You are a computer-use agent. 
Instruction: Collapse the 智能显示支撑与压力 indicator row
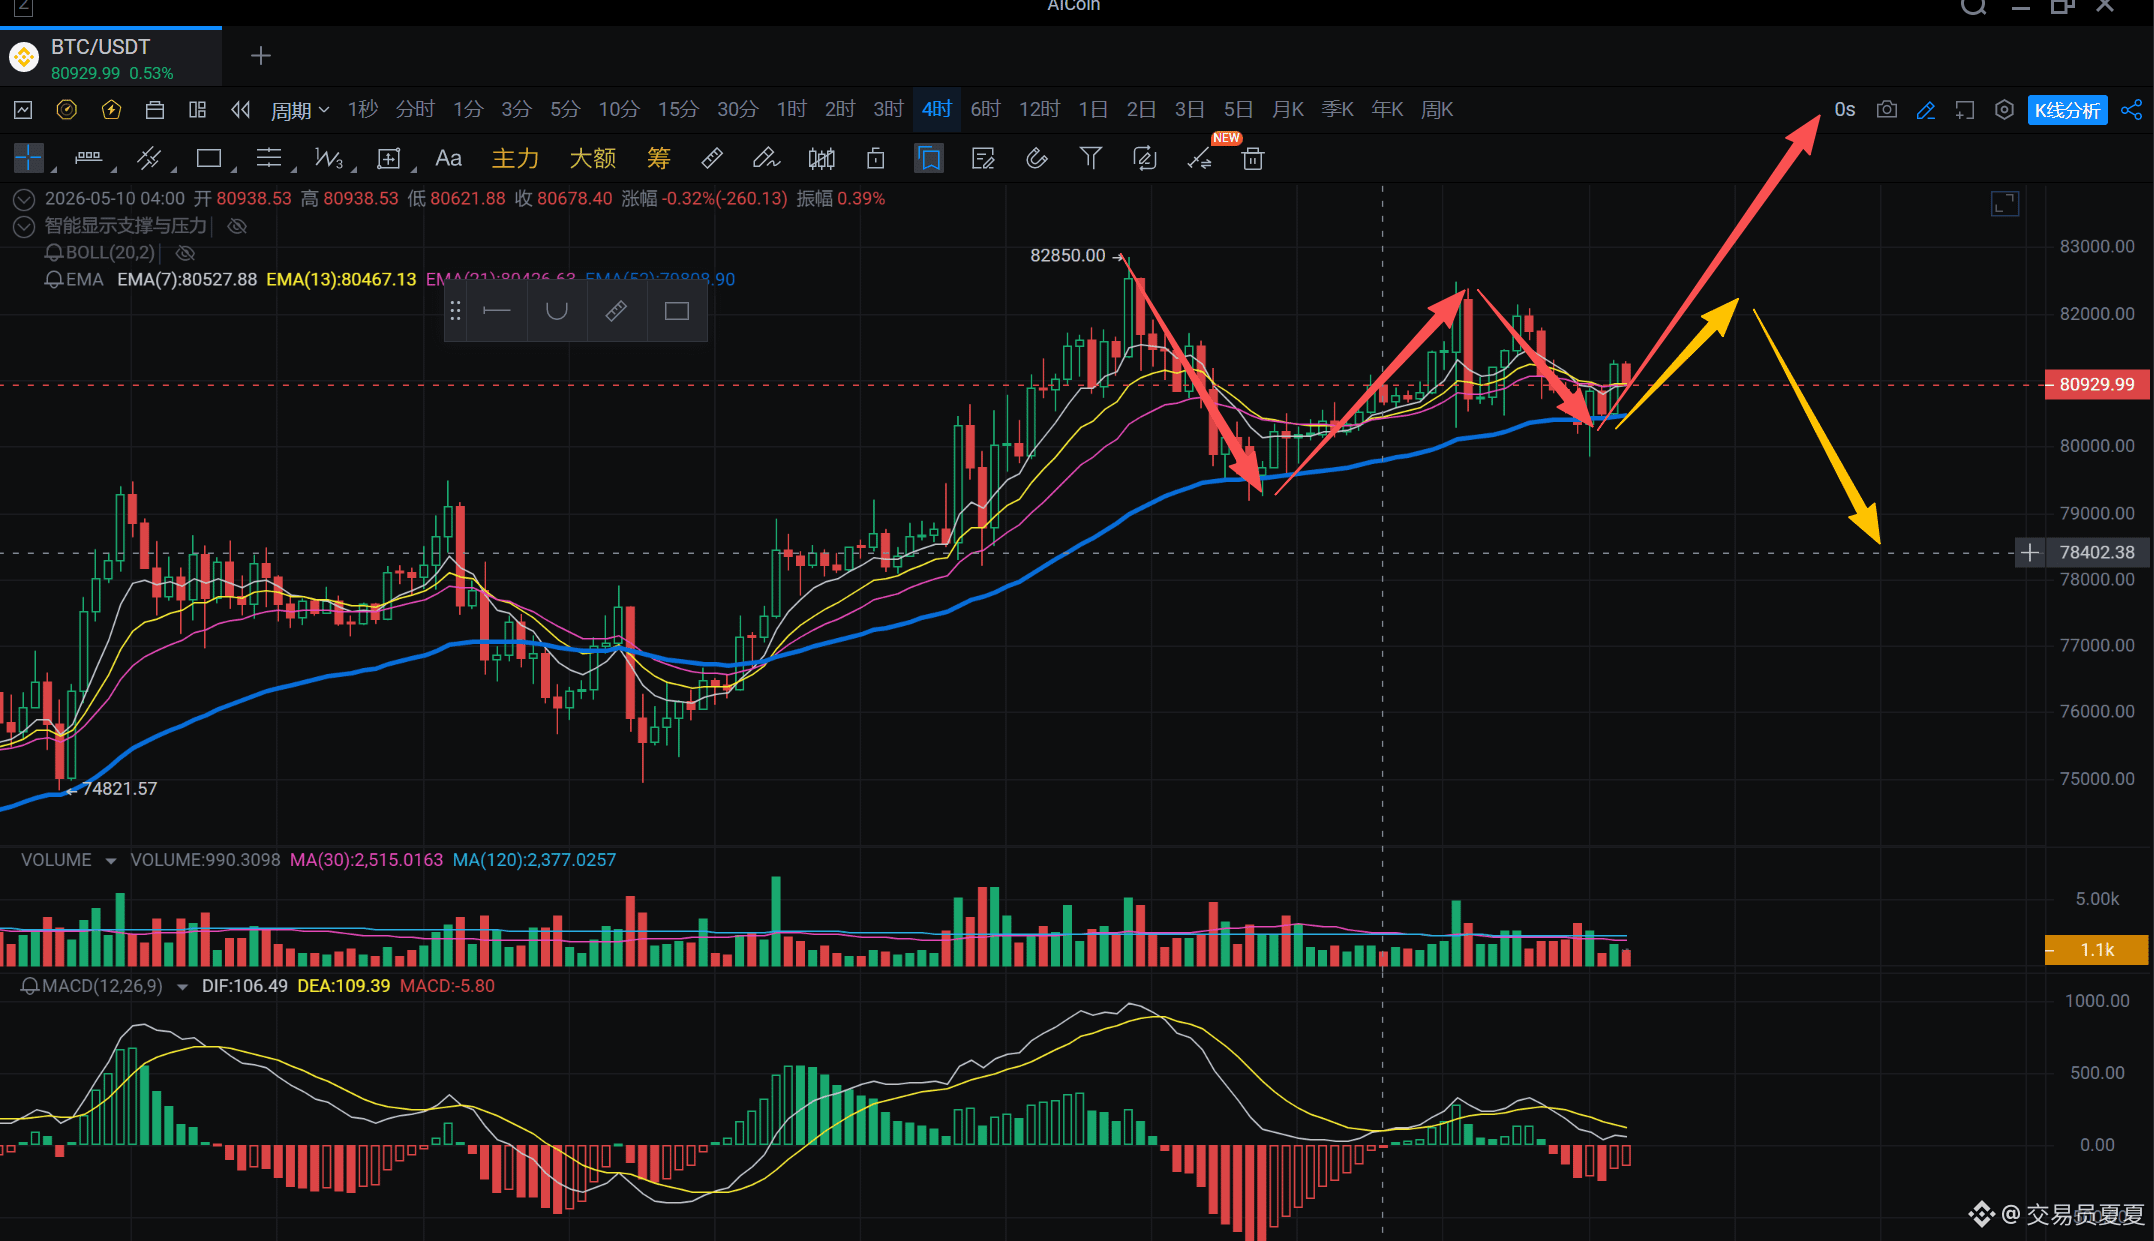pyautogui.click(x=24, y=227)
